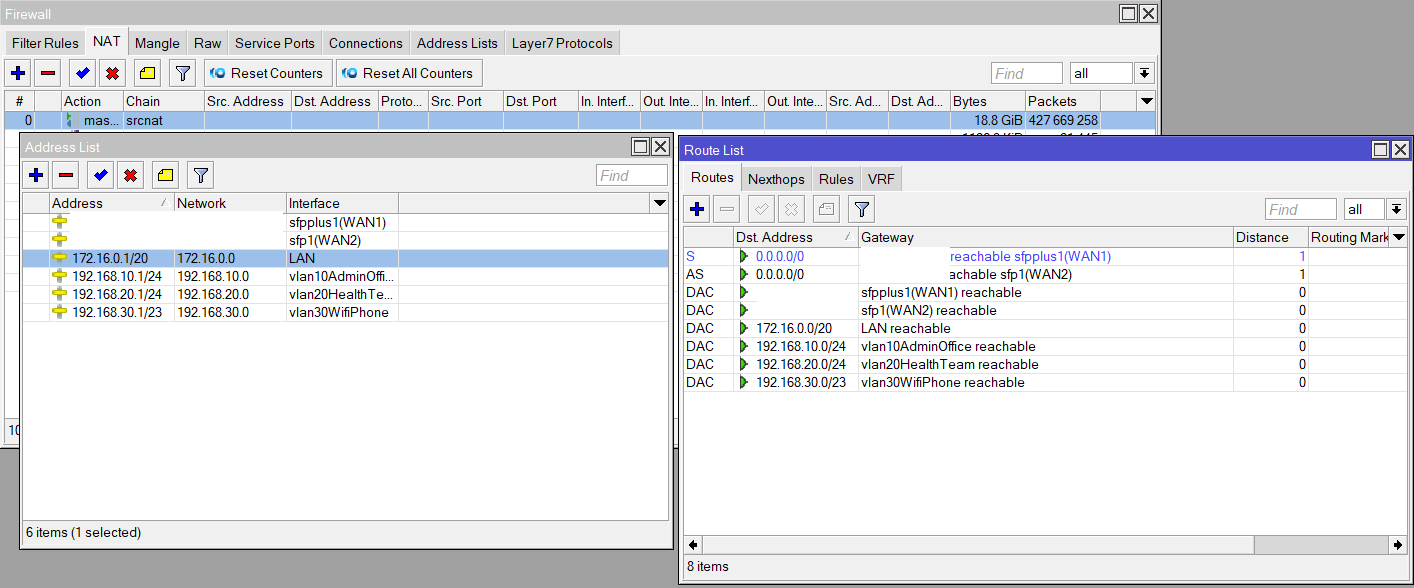
Task: Disable the selected route with red X
Action: point(791,208)
